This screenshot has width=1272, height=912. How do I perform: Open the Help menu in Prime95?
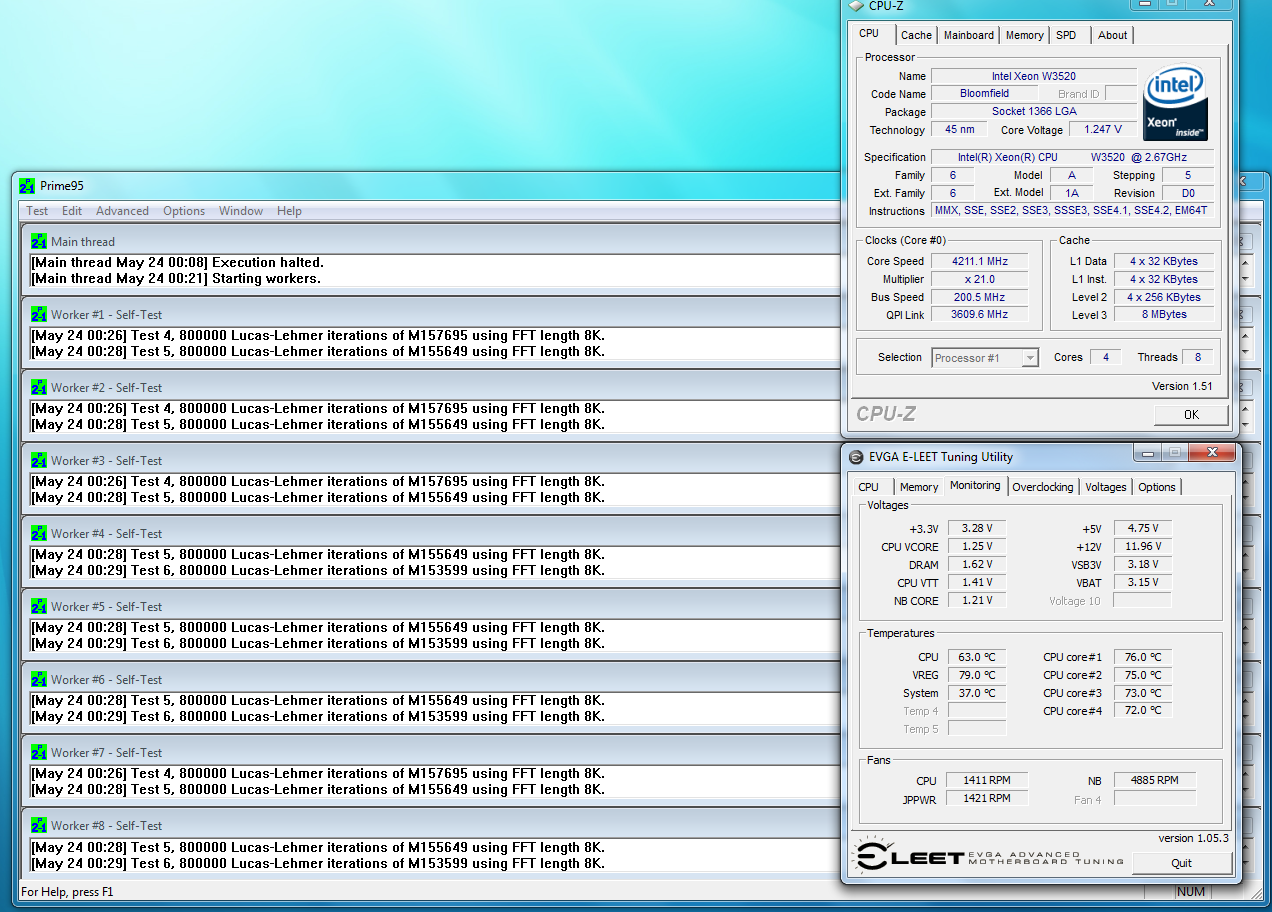click(289, 211)
